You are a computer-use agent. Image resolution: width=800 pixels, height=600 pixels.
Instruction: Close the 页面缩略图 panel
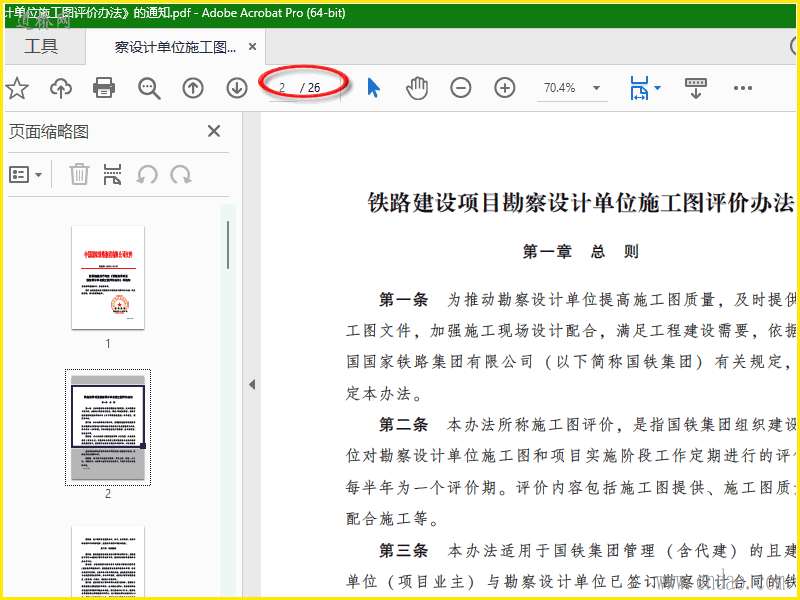[214, 131]
